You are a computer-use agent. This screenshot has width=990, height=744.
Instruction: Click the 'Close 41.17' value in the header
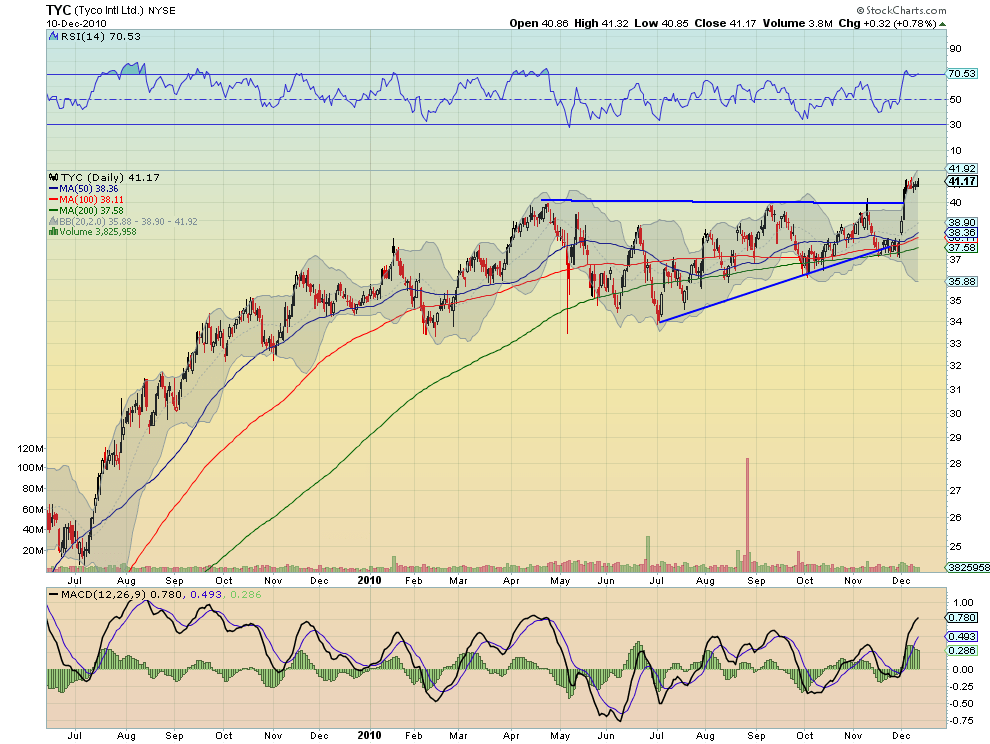pyautogui.click(x=725, y=23)
